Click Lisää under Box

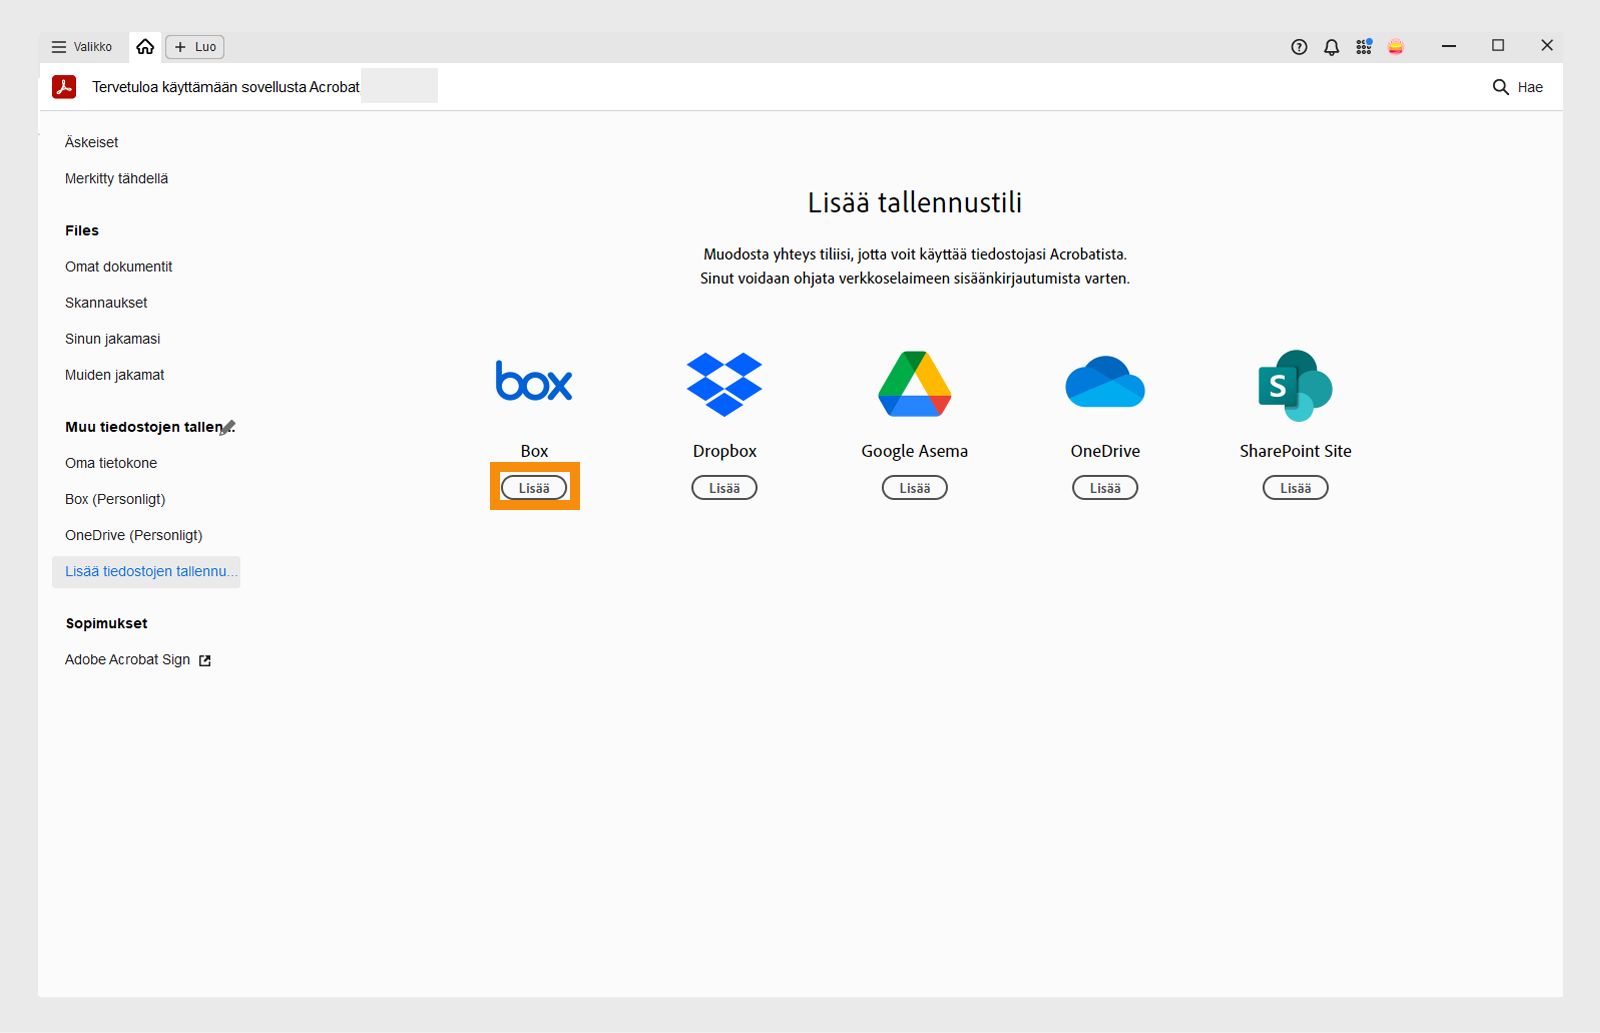click(534, 488)
